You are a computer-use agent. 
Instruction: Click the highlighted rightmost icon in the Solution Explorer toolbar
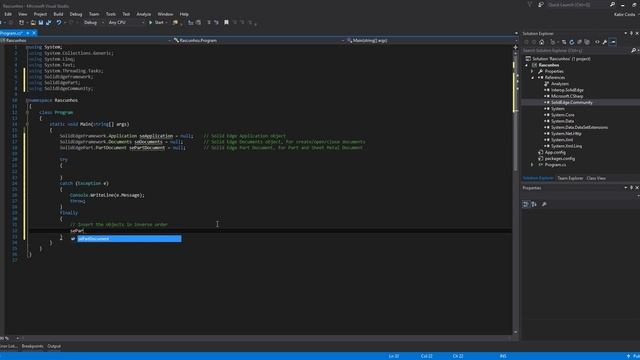(613, 42)
